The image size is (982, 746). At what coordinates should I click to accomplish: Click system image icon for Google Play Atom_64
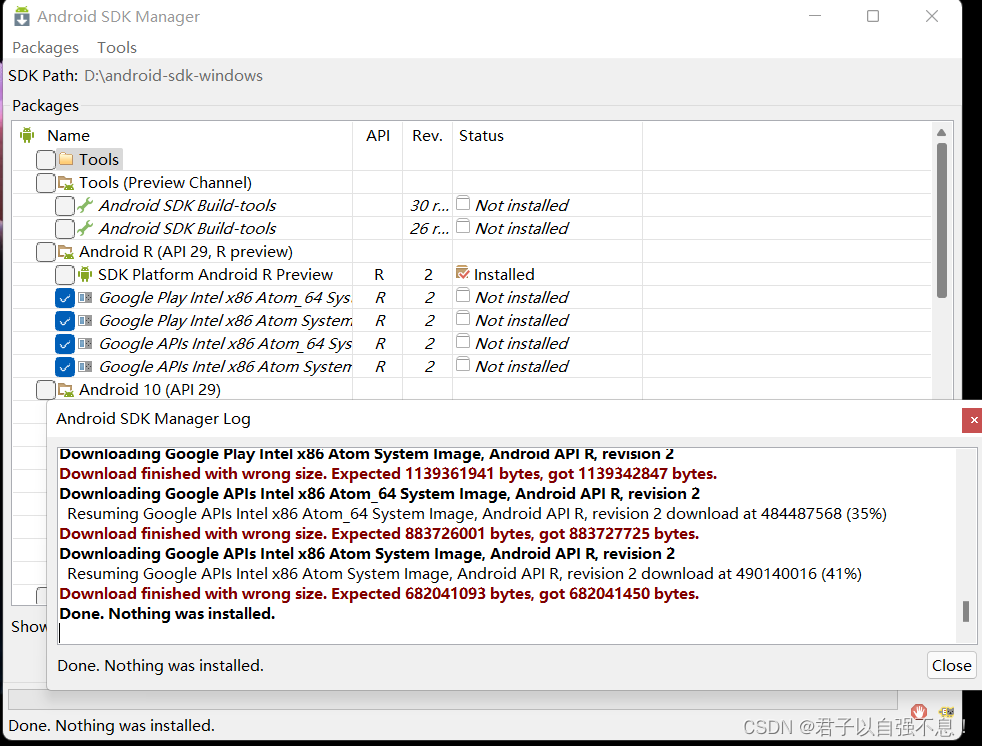coord(85,298)
